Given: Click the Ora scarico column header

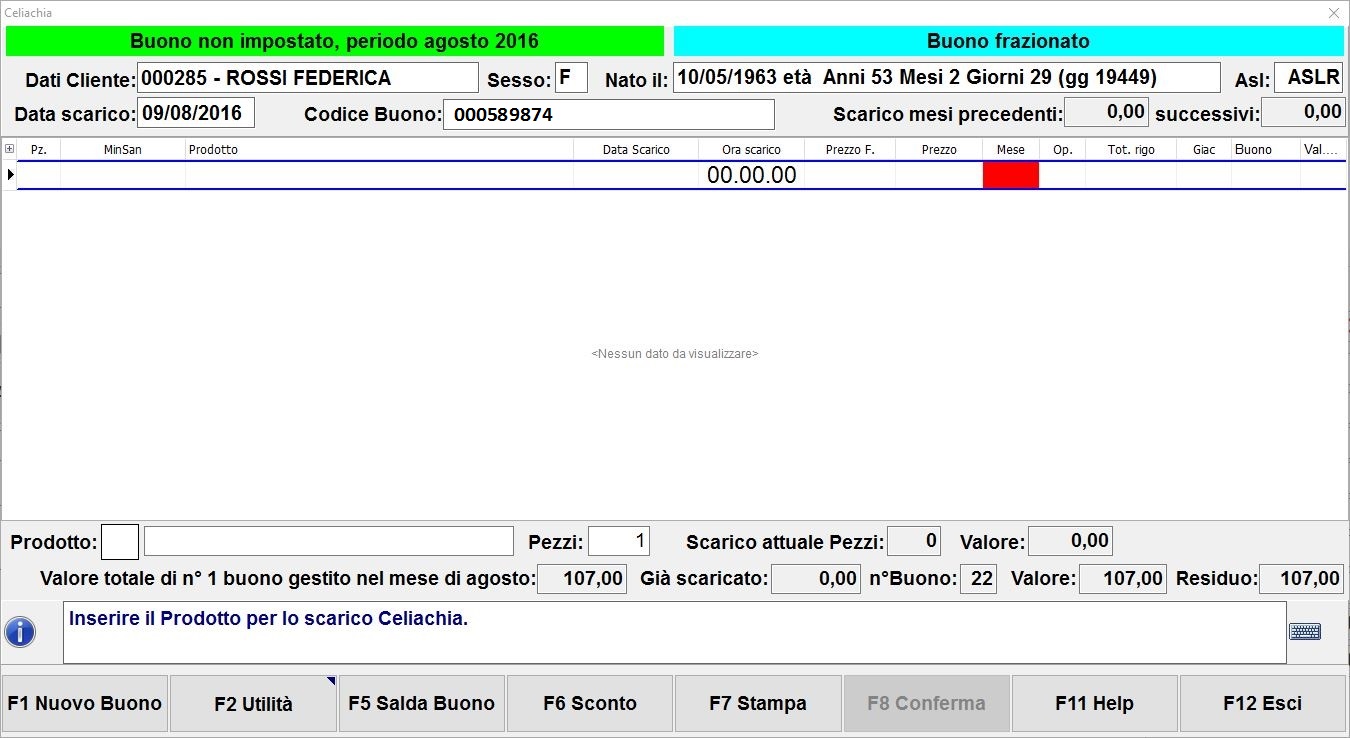Looking at the screenshot, I should 751,149.
